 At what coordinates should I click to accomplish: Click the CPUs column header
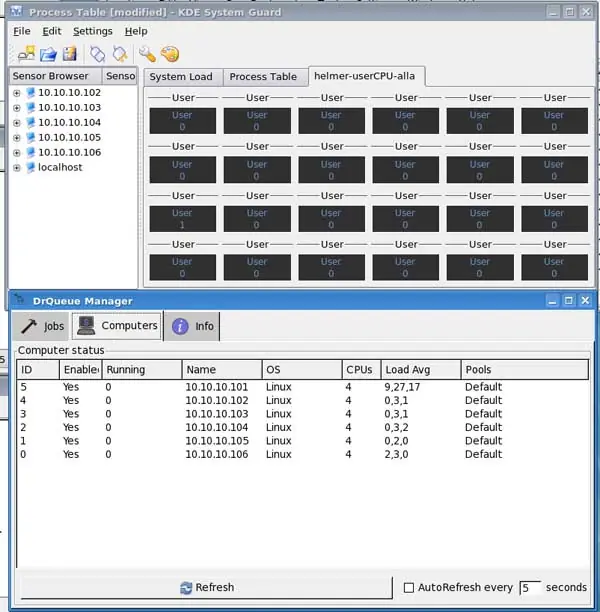[361, 369]
